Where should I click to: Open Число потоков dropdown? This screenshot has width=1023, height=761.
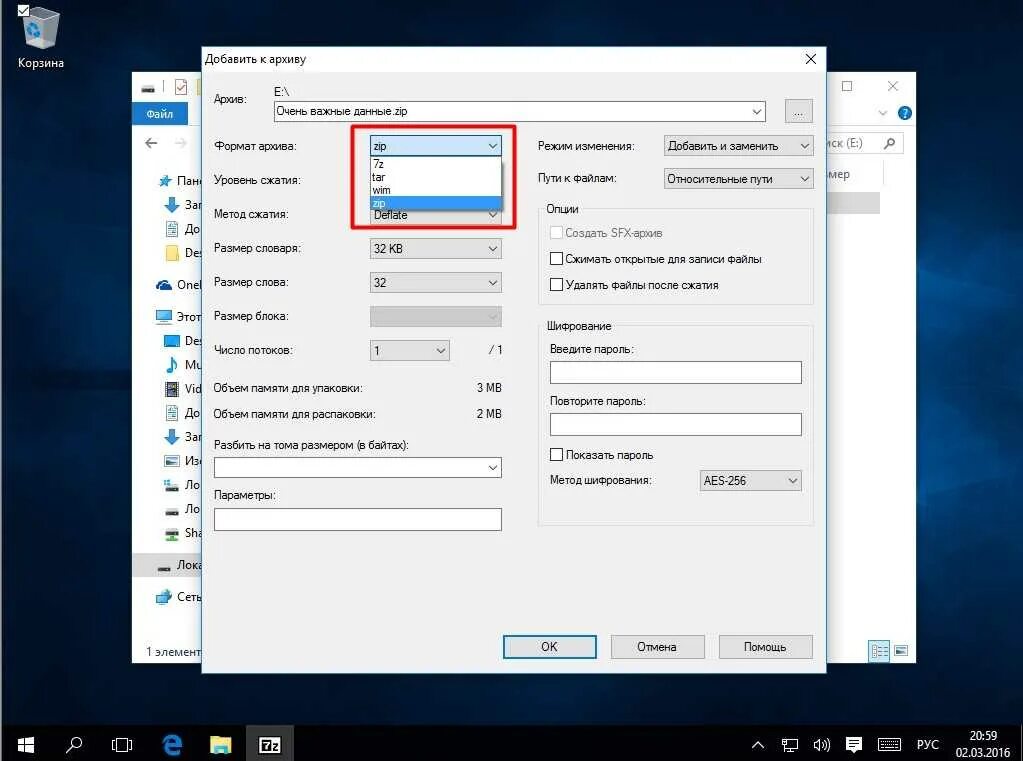coord(410,350)
